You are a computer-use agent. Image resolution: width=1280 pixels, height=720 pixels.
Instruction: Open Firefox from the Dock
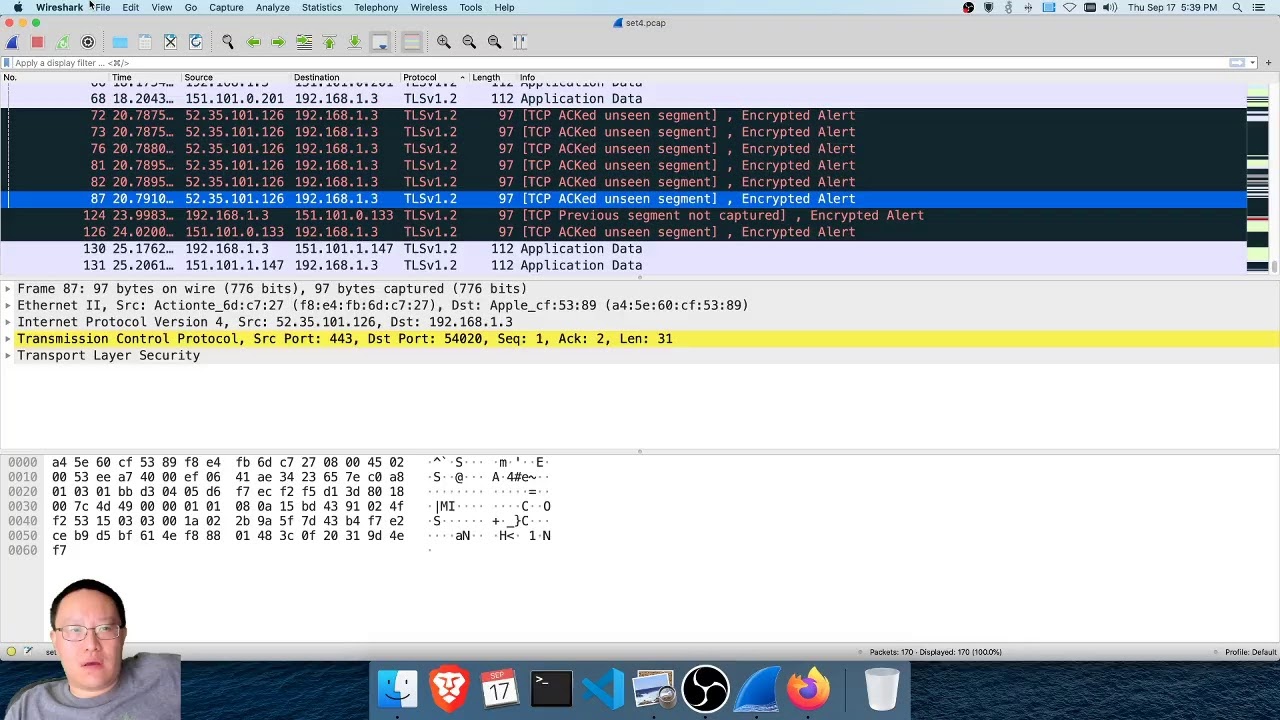click(x=808, y=689)
